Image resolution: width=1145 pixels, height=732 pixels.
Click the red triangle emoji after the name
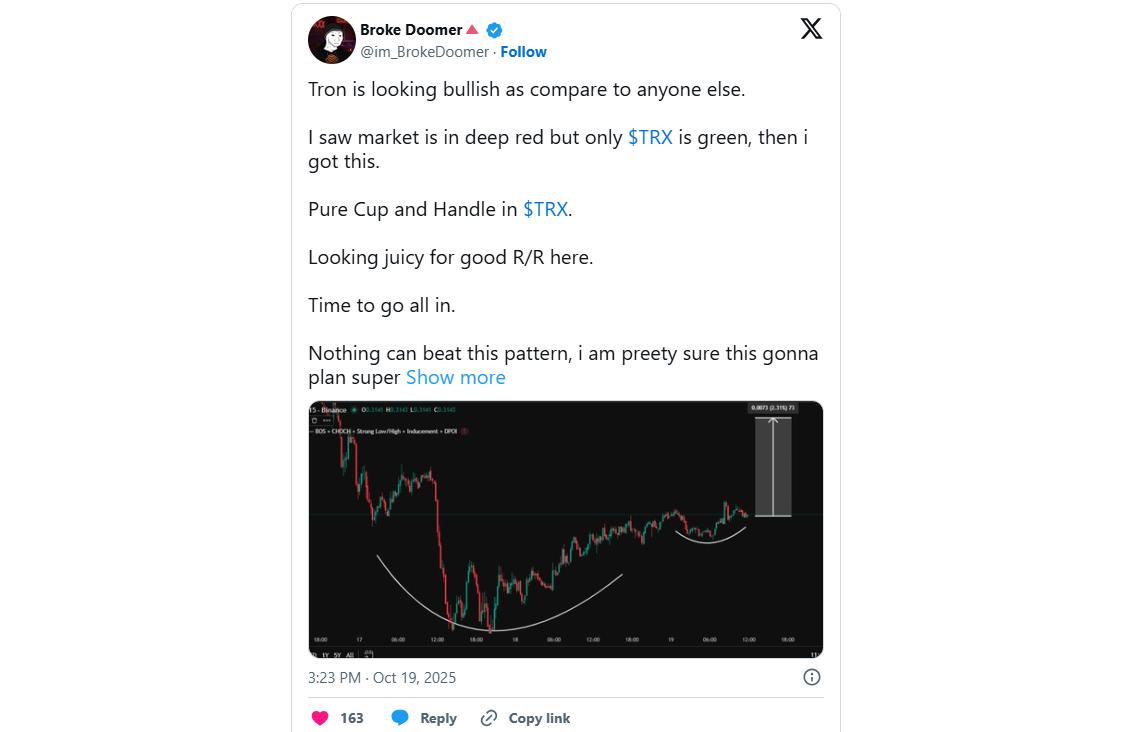473,29
